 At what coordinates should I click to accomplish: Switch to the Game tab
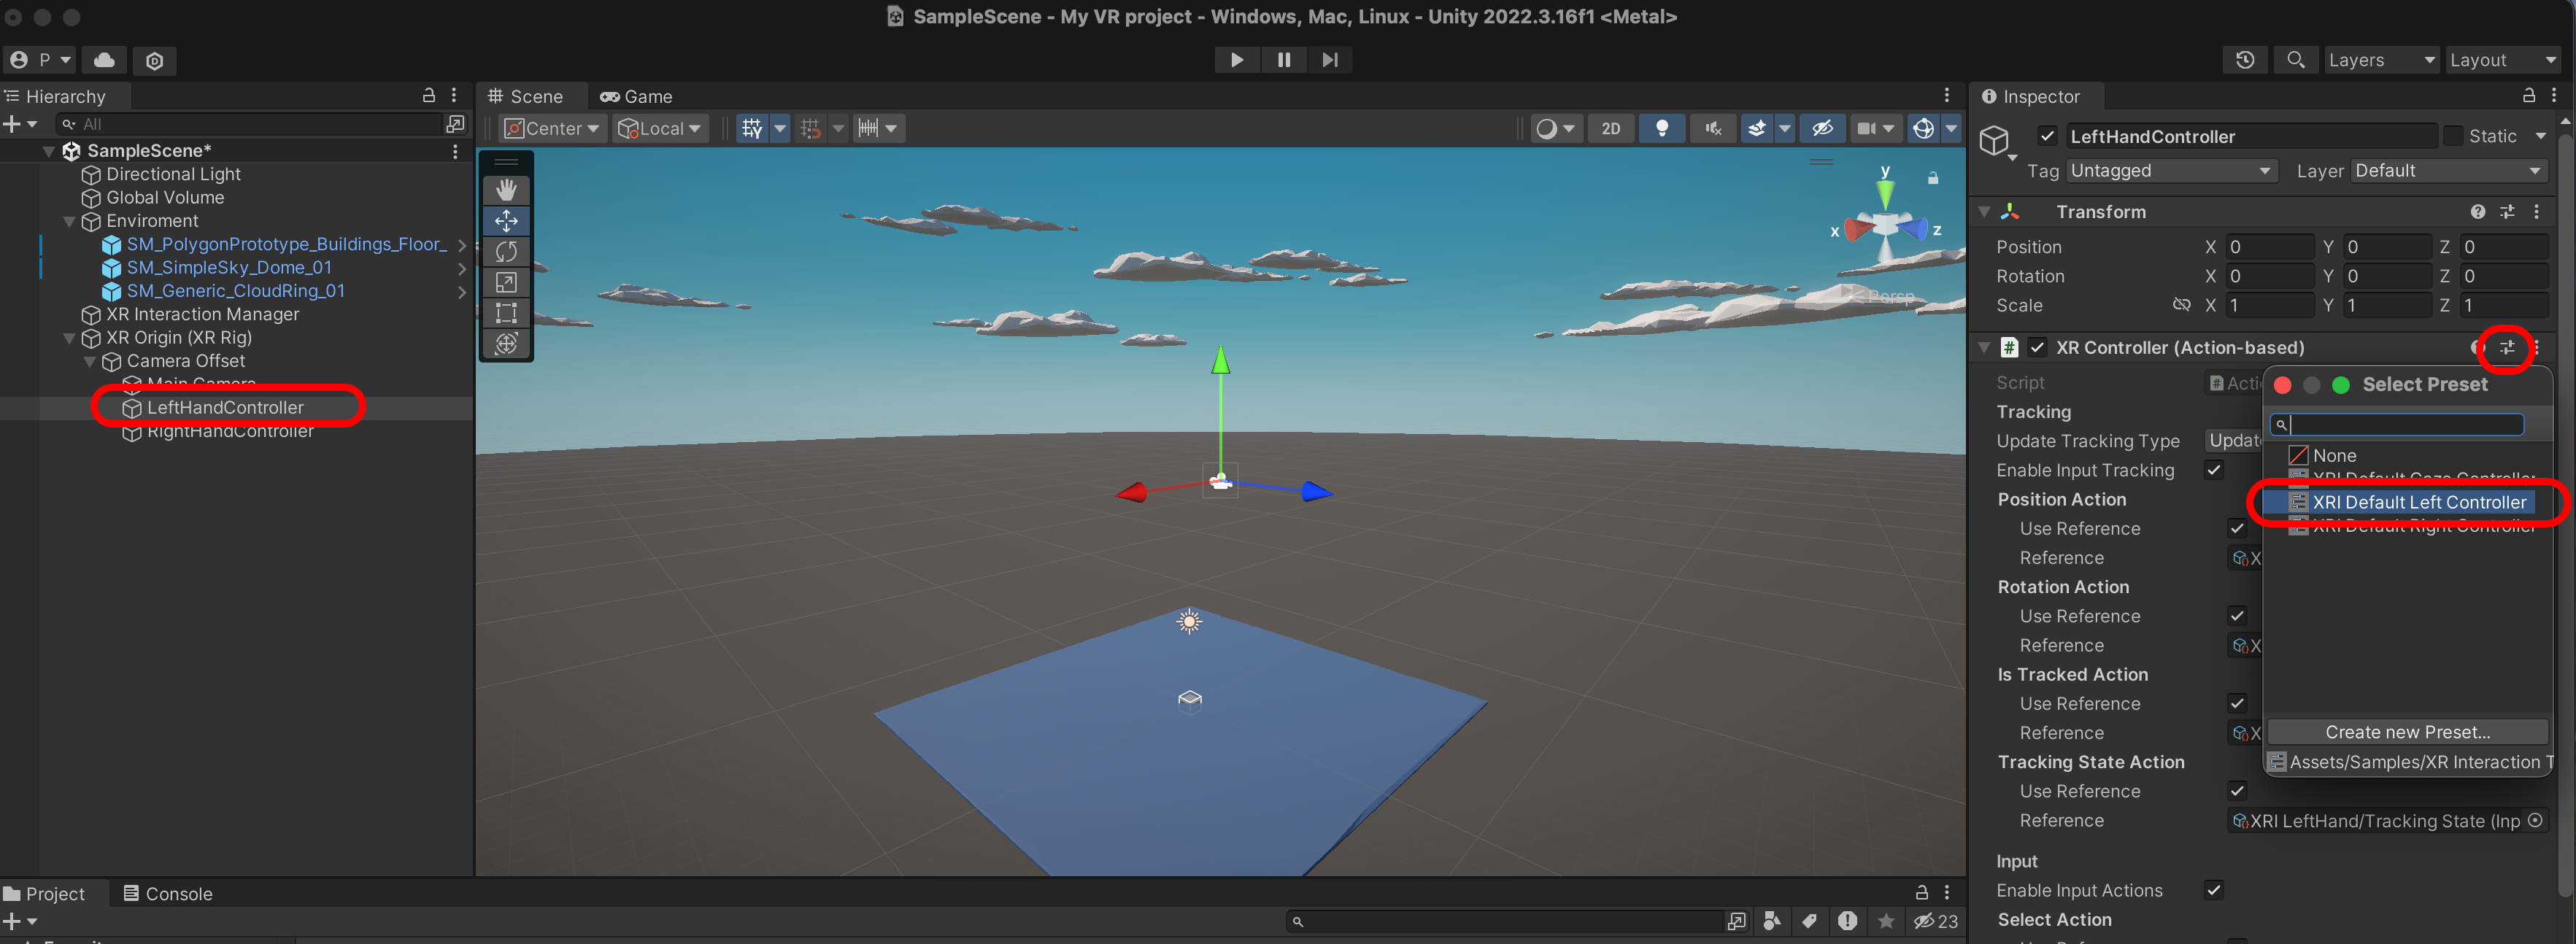coord(637,97)
